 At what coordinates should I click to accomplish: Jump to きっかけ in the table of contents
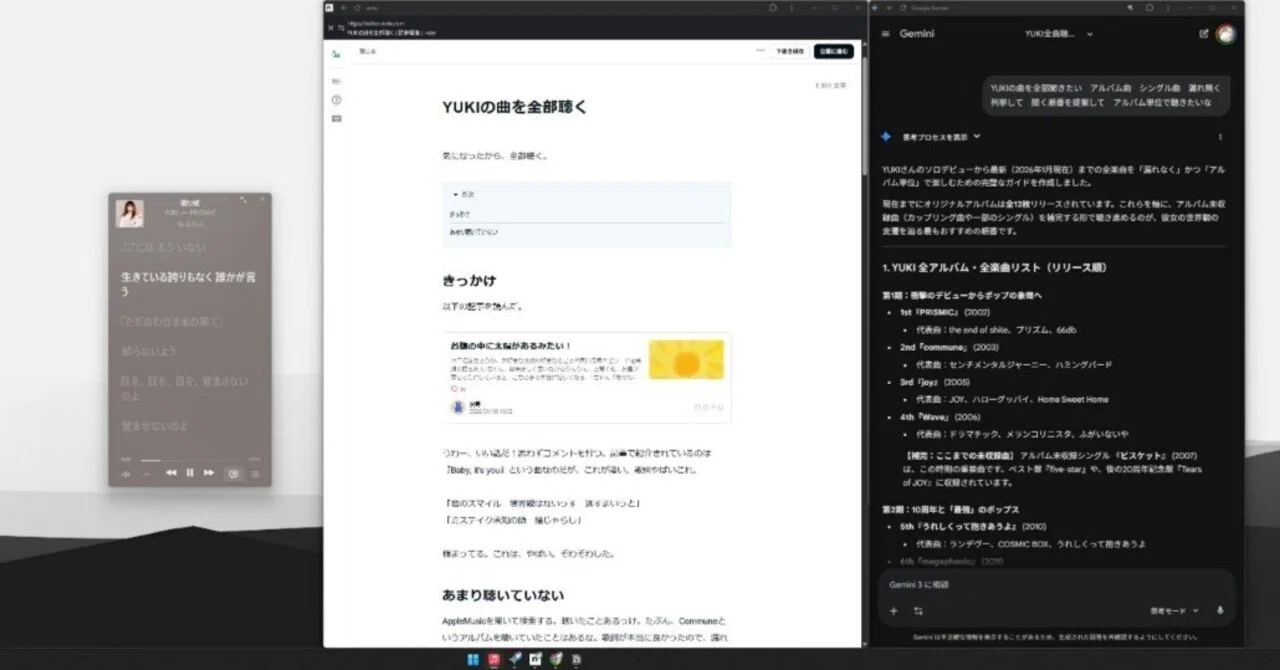[x=460, y=213]
